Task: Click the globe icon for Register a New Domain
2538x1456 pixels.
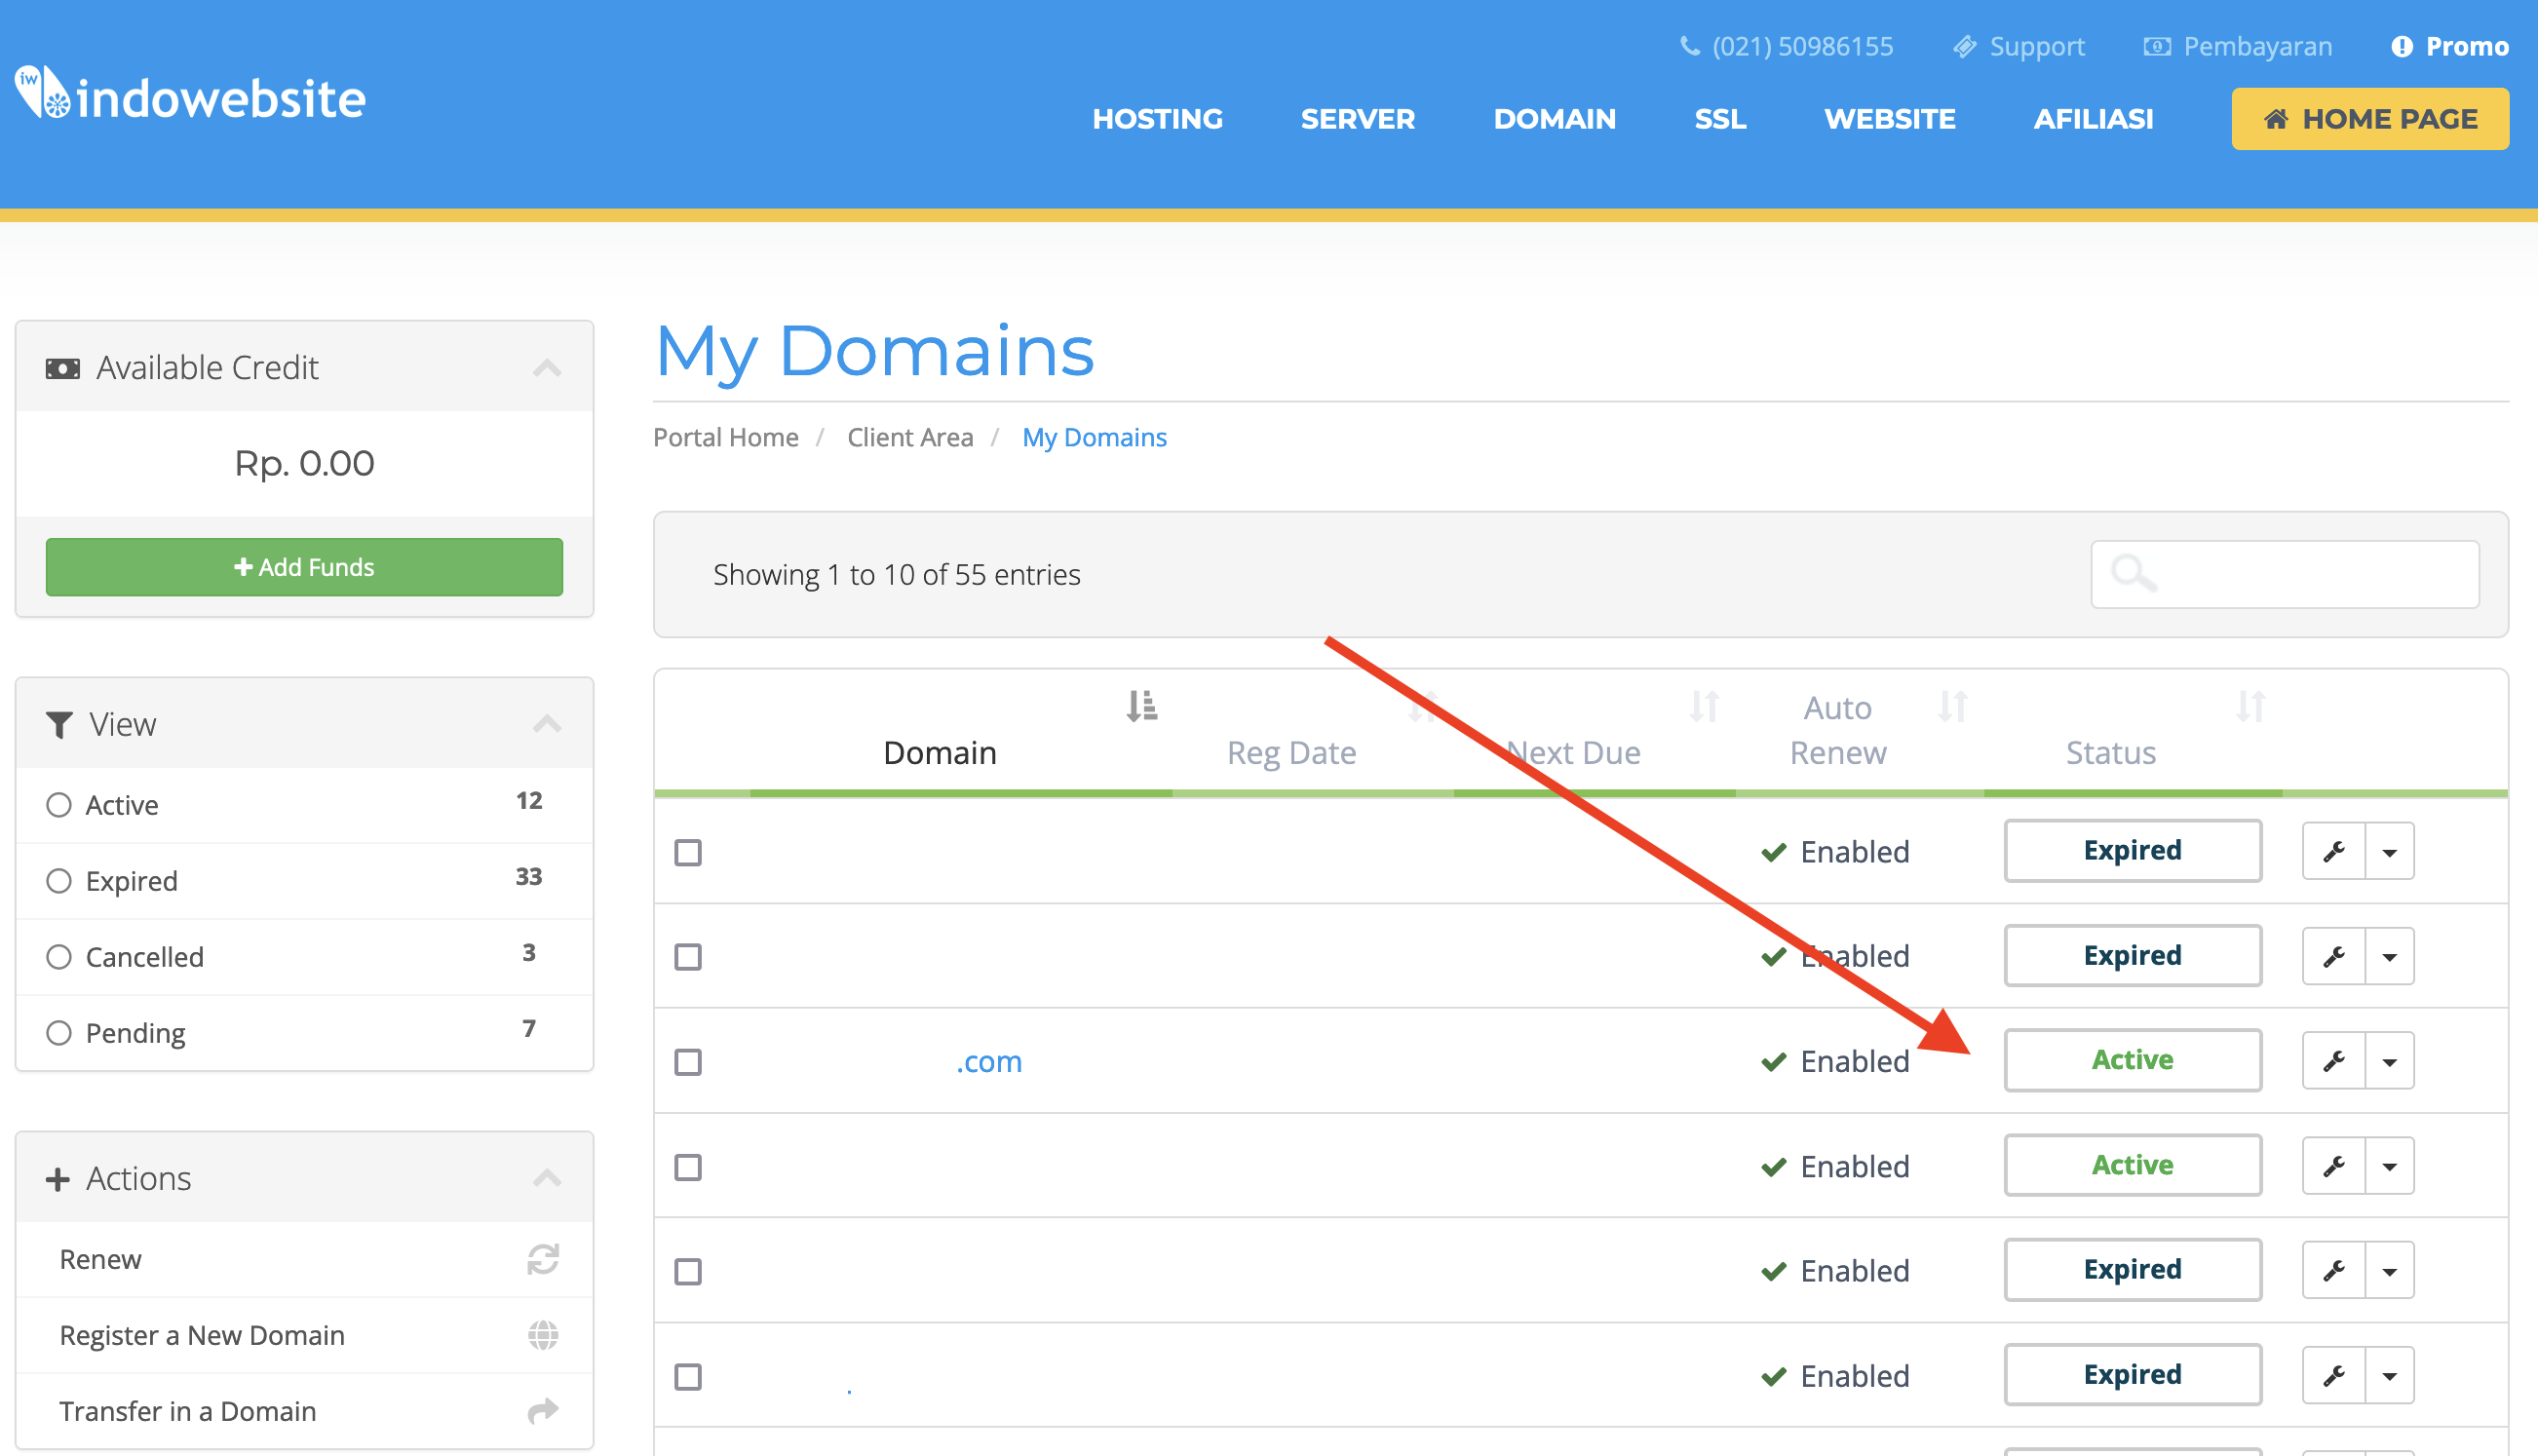Action: click(543, 1335)
